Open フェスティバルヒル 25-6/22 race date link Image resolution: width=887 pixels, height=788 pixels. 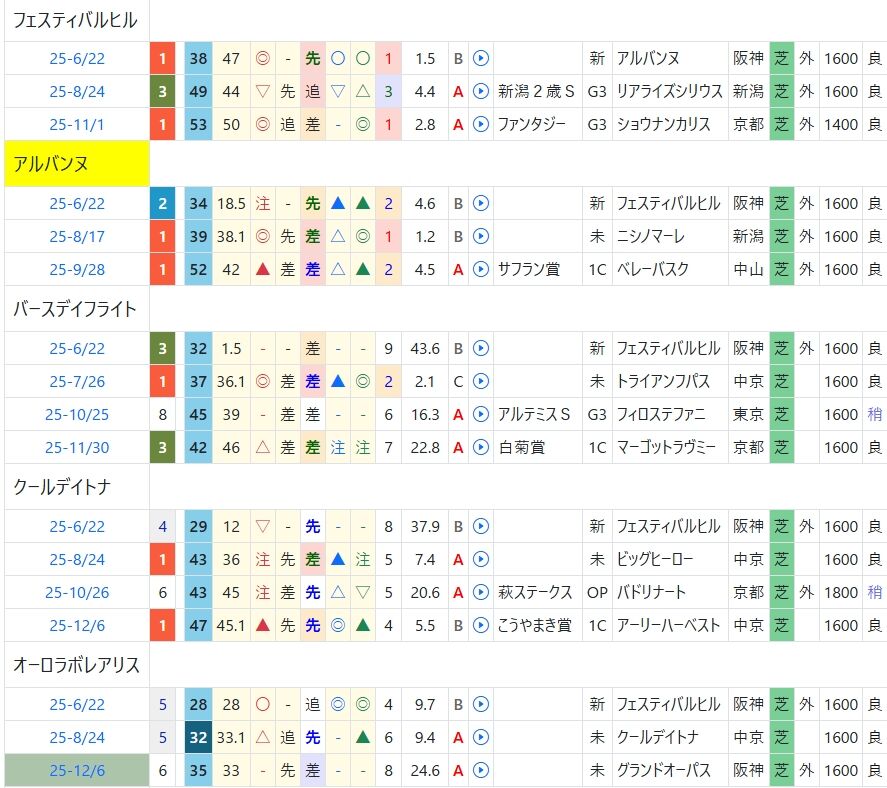tap(77, 58)
